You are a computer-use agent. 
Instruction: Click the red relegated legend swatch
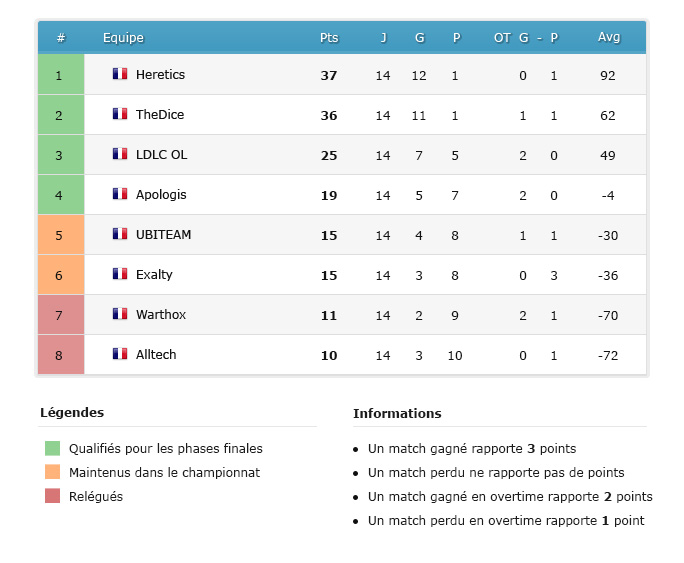coord(52,496)
